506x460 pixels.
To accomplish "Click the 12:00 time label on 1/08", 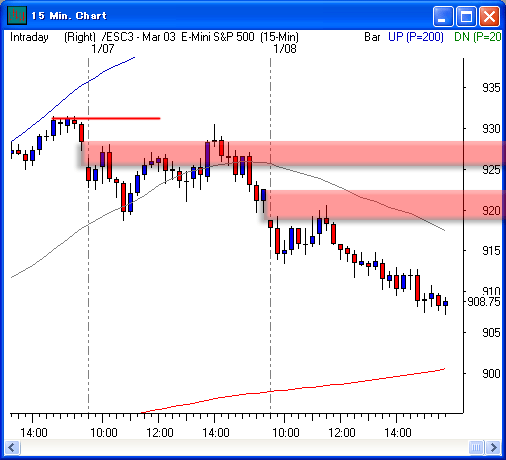I will 342,433.
